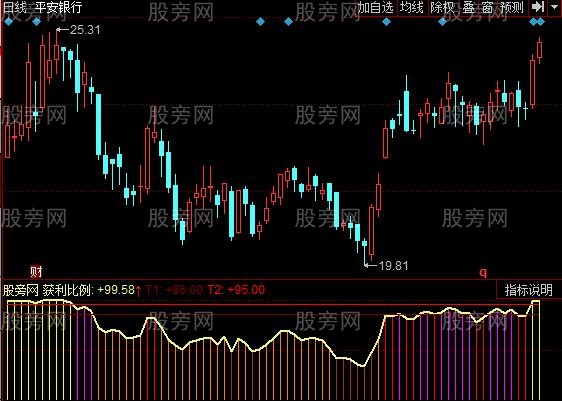Click the 获利比例 +99.58 value
Image resolution: width=562 pixels, height=401 pixels.
89,290
